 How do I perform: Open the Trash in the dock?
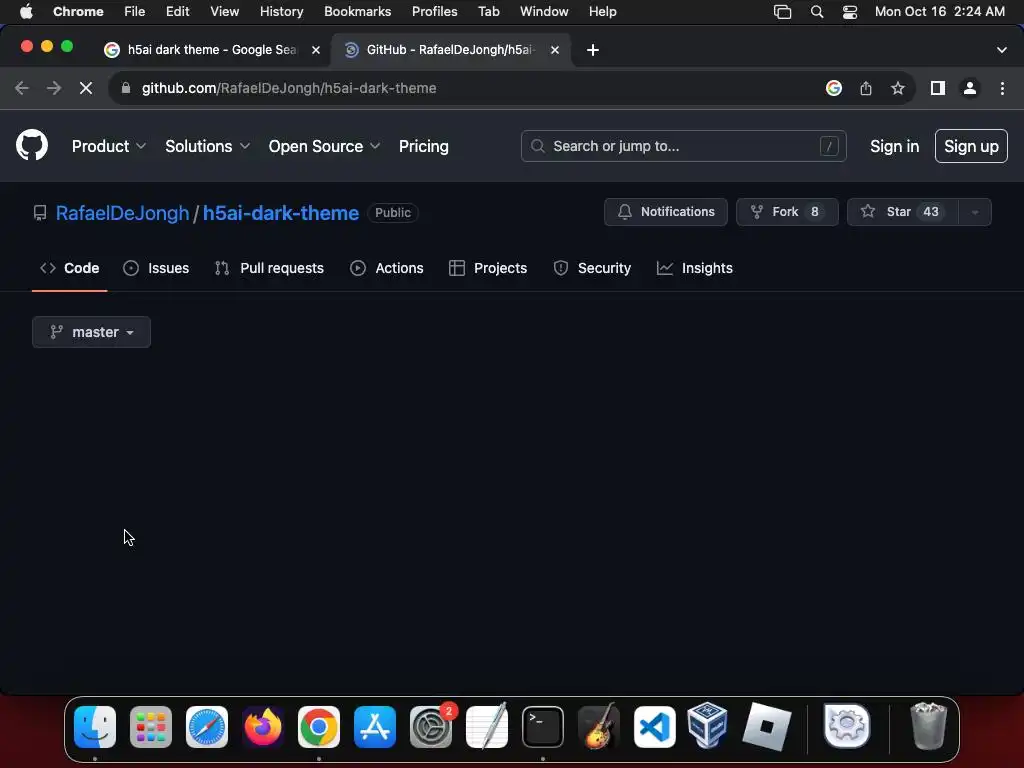928,726
